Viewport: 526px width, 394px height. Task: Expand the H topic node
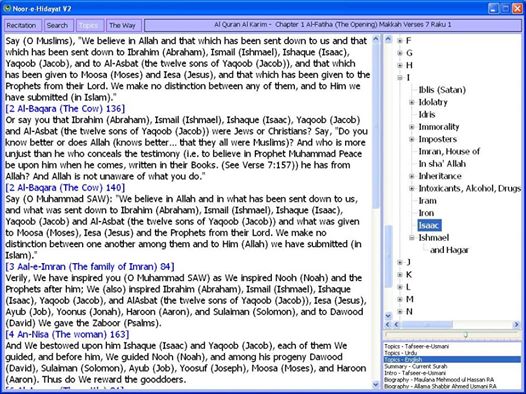(400, 65)
